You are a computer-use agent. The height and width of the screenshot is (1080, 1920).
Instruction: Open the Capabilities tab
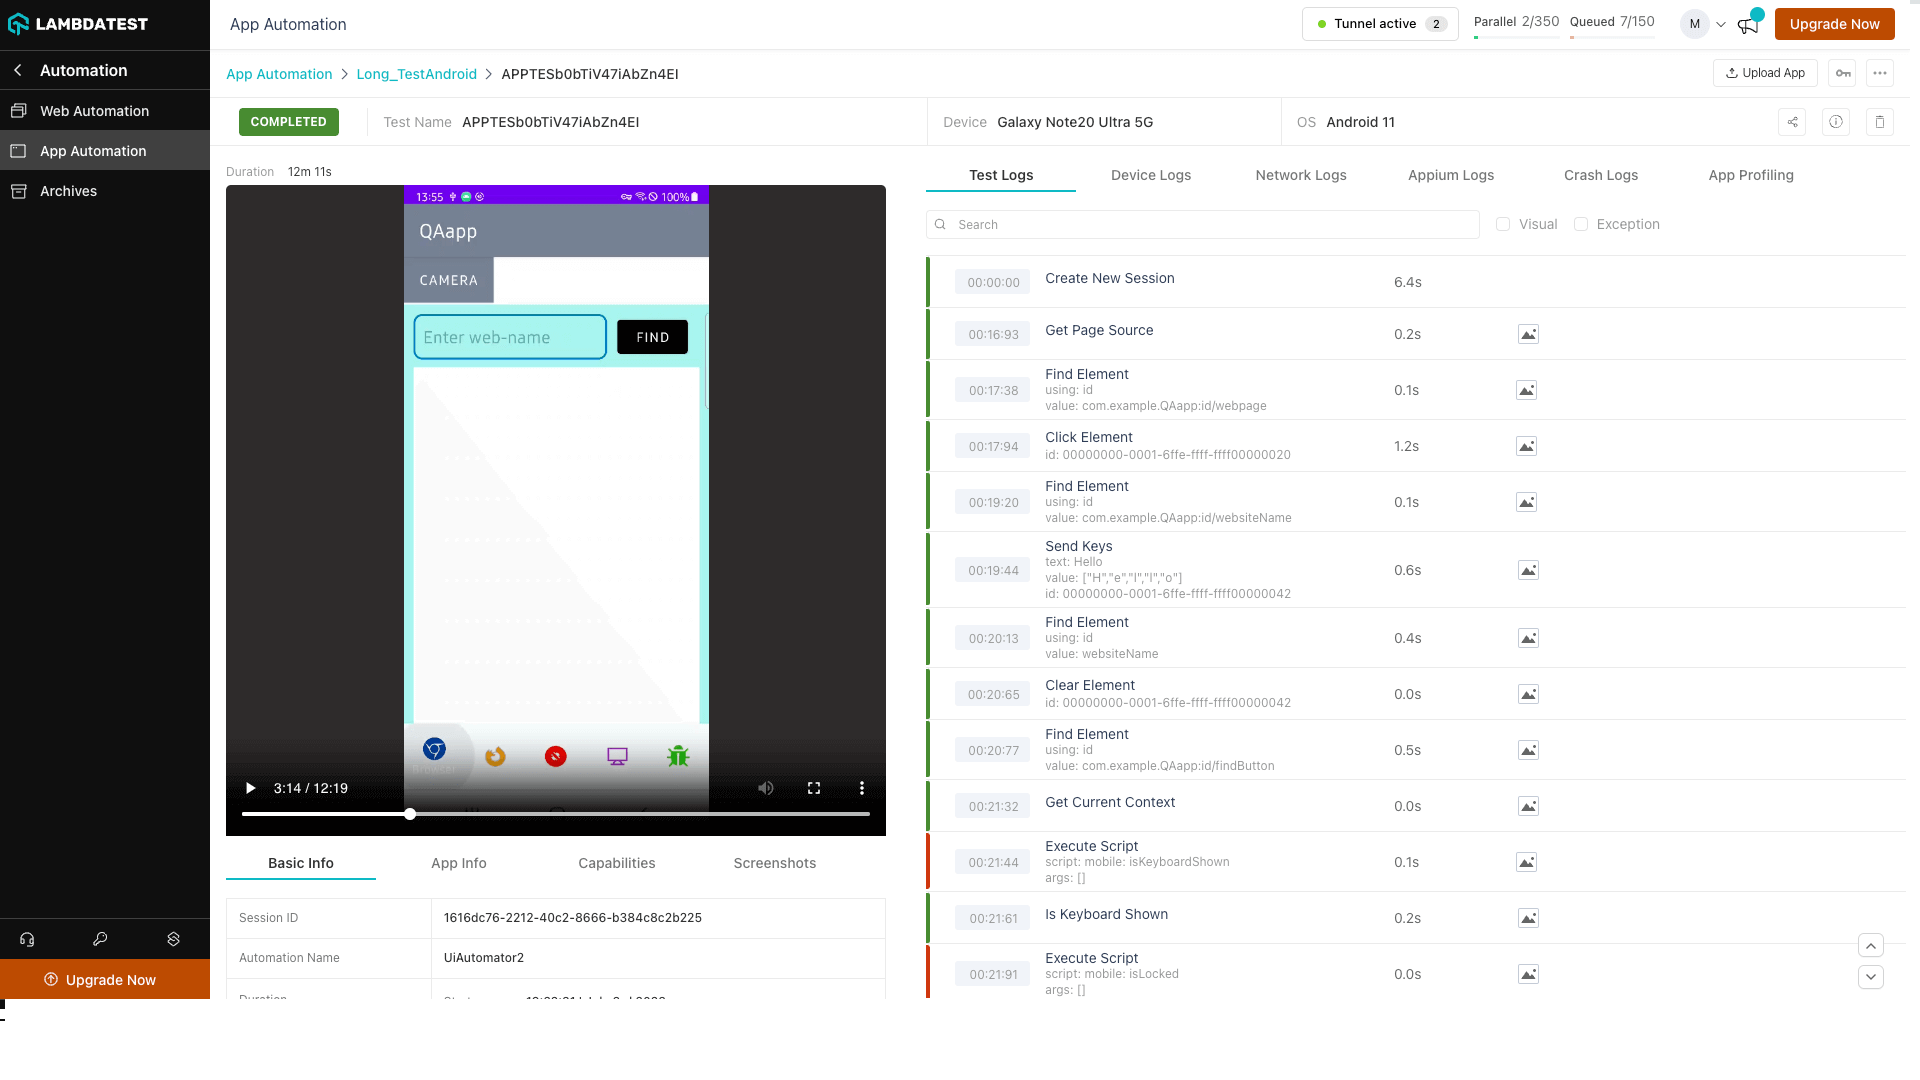coord(616,863)
